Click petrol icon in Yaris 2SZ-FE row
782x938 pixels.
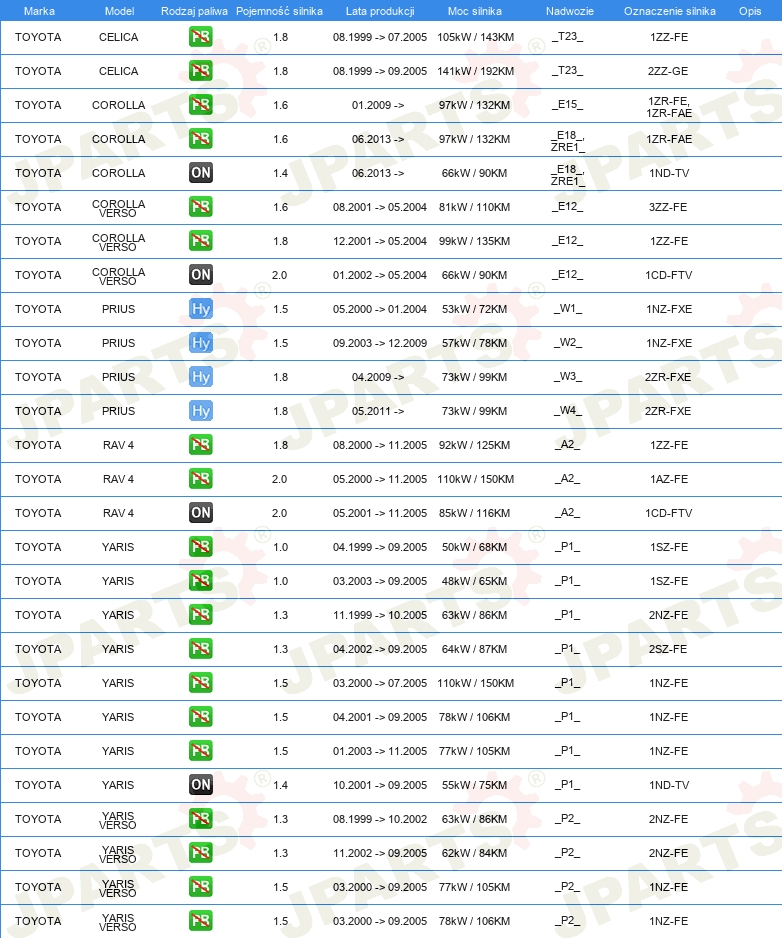(200, 649)
